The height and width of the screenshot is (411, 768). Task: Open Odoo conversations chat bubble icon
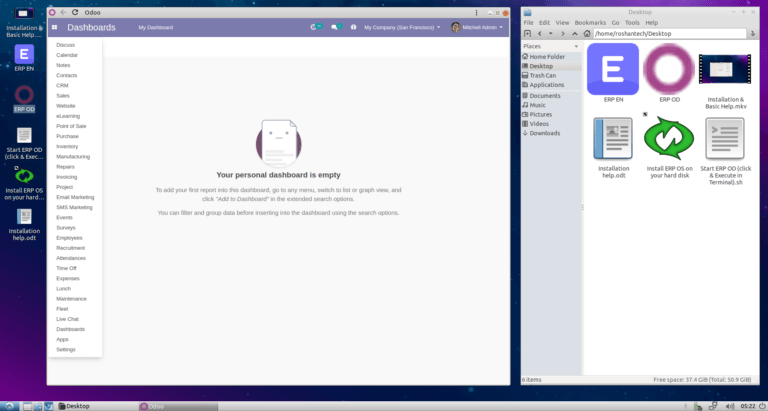tap(334, 27)
